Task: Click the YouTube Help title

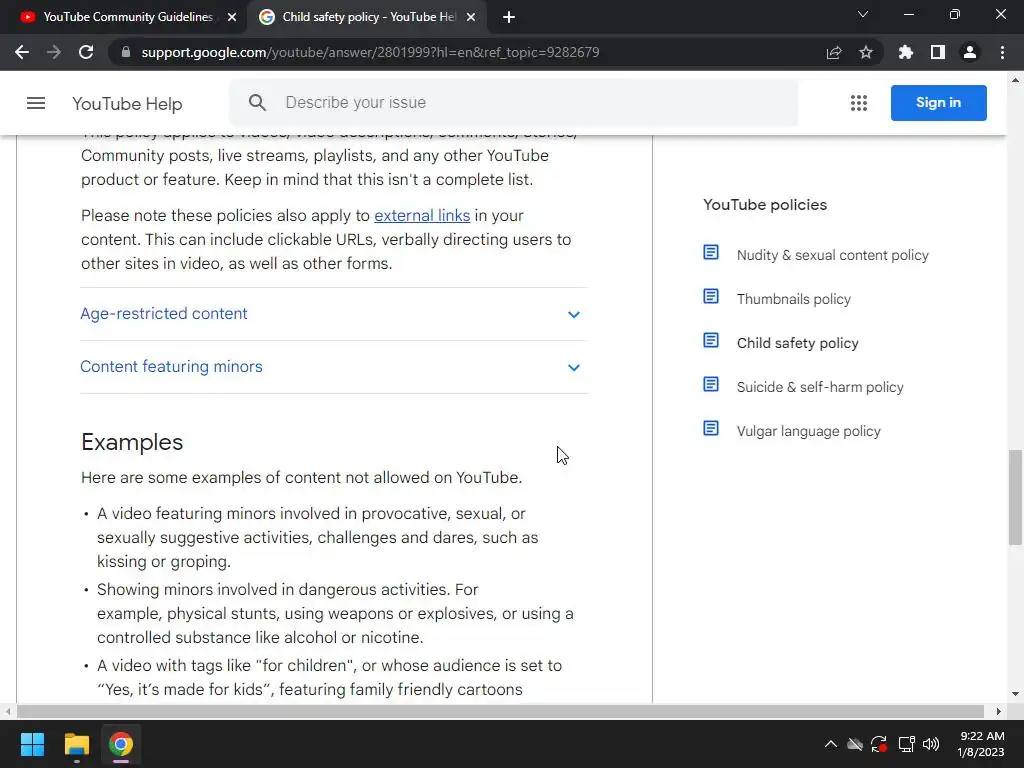Action: pos(127,104)
